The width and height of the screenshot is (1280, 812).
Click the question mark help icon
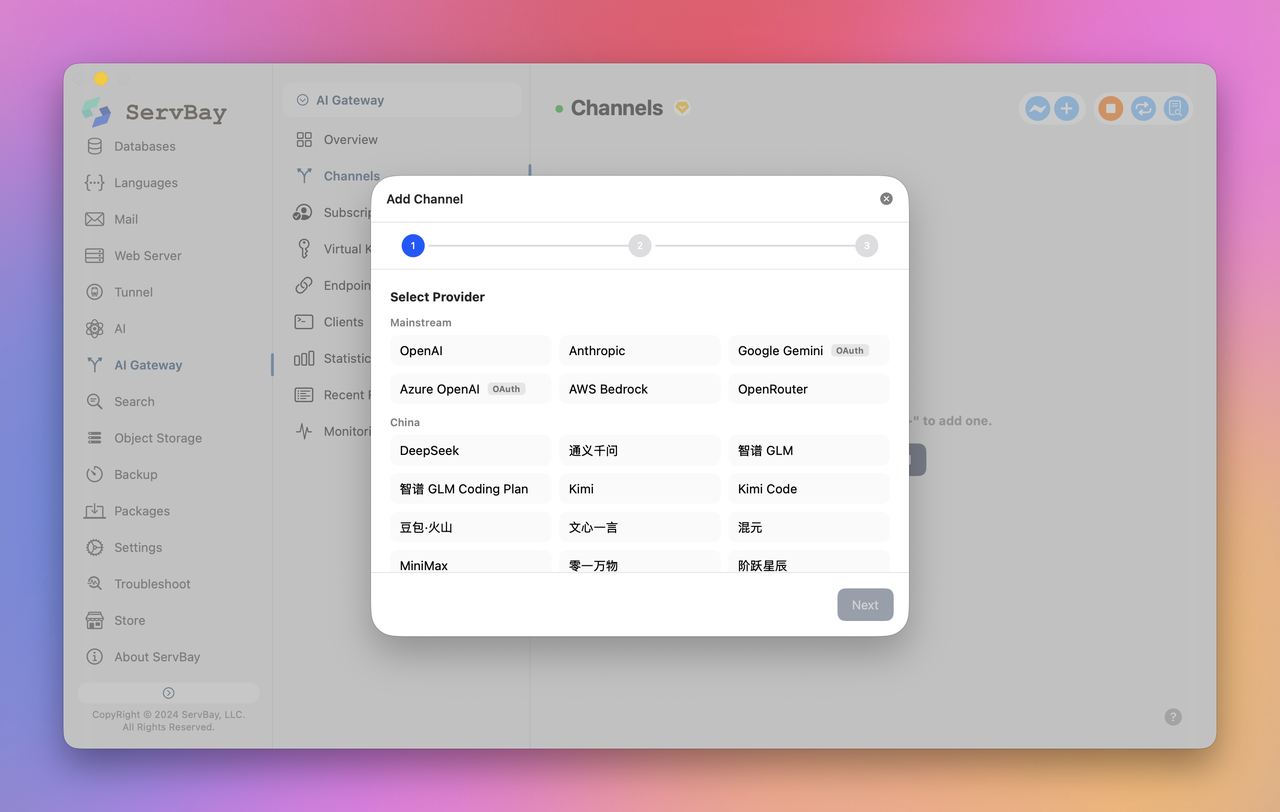pos(1173,717)
